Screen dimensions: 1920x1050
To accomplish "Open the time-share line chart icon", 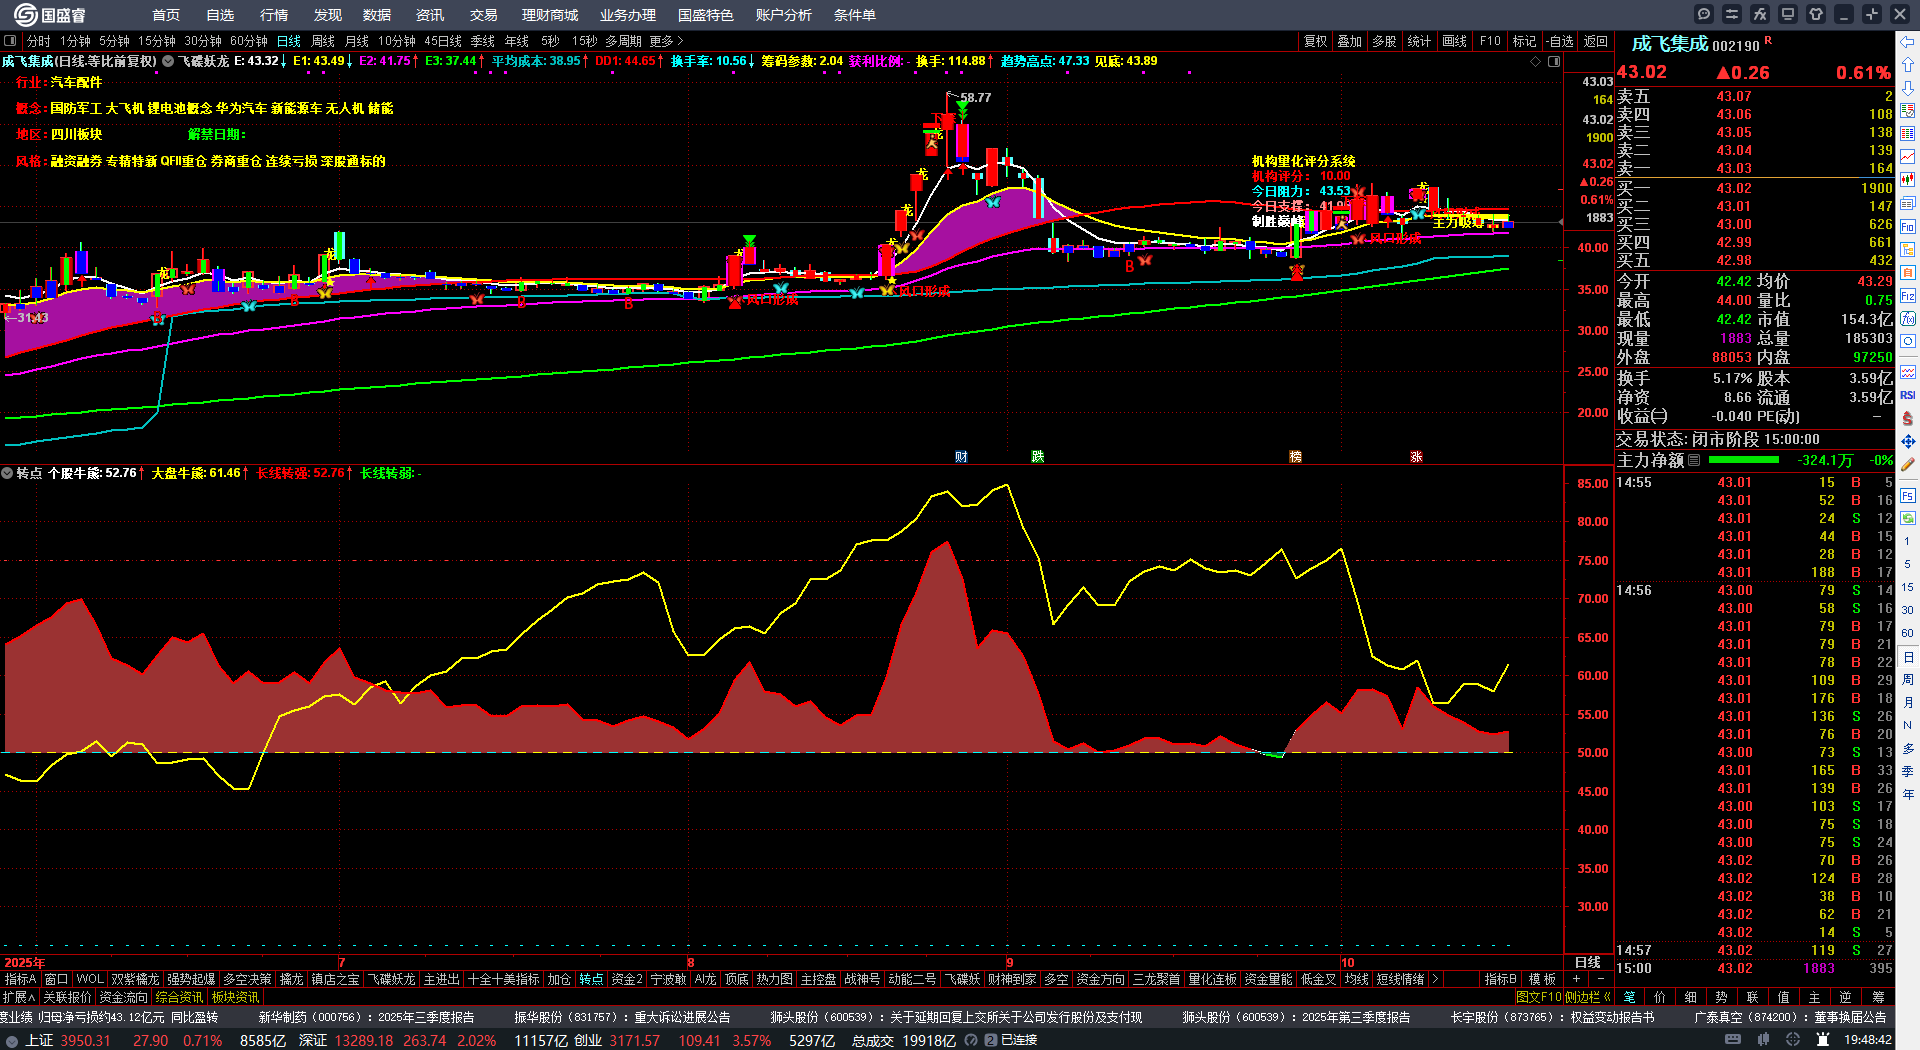I will [1908, 157].
